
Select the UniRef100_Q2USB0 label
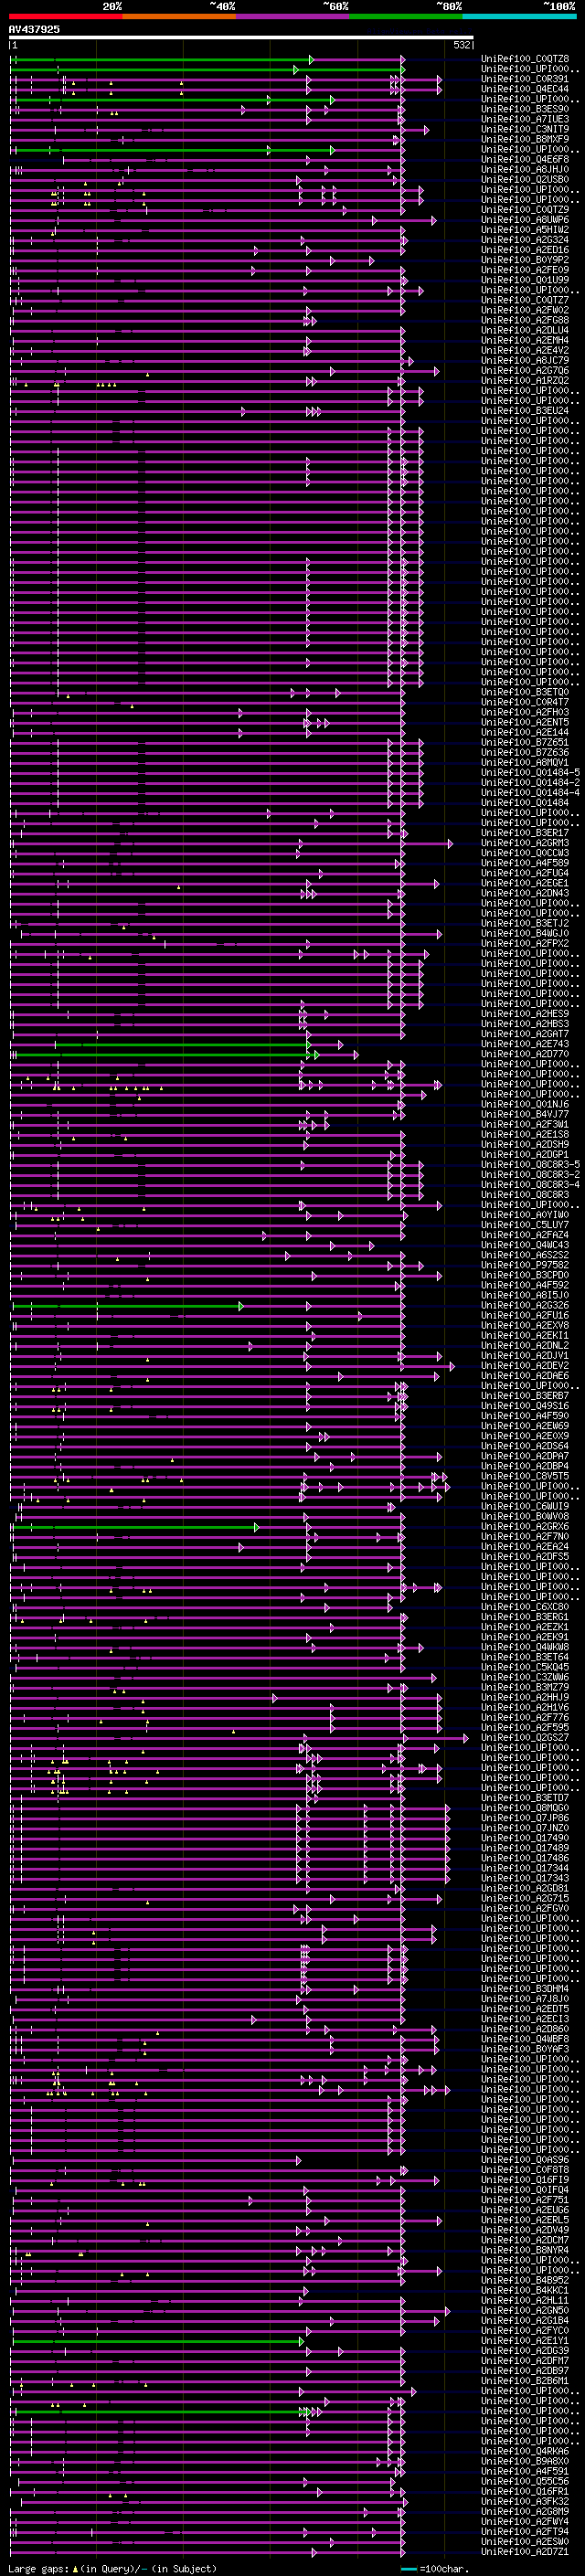(x=525, y=179)
